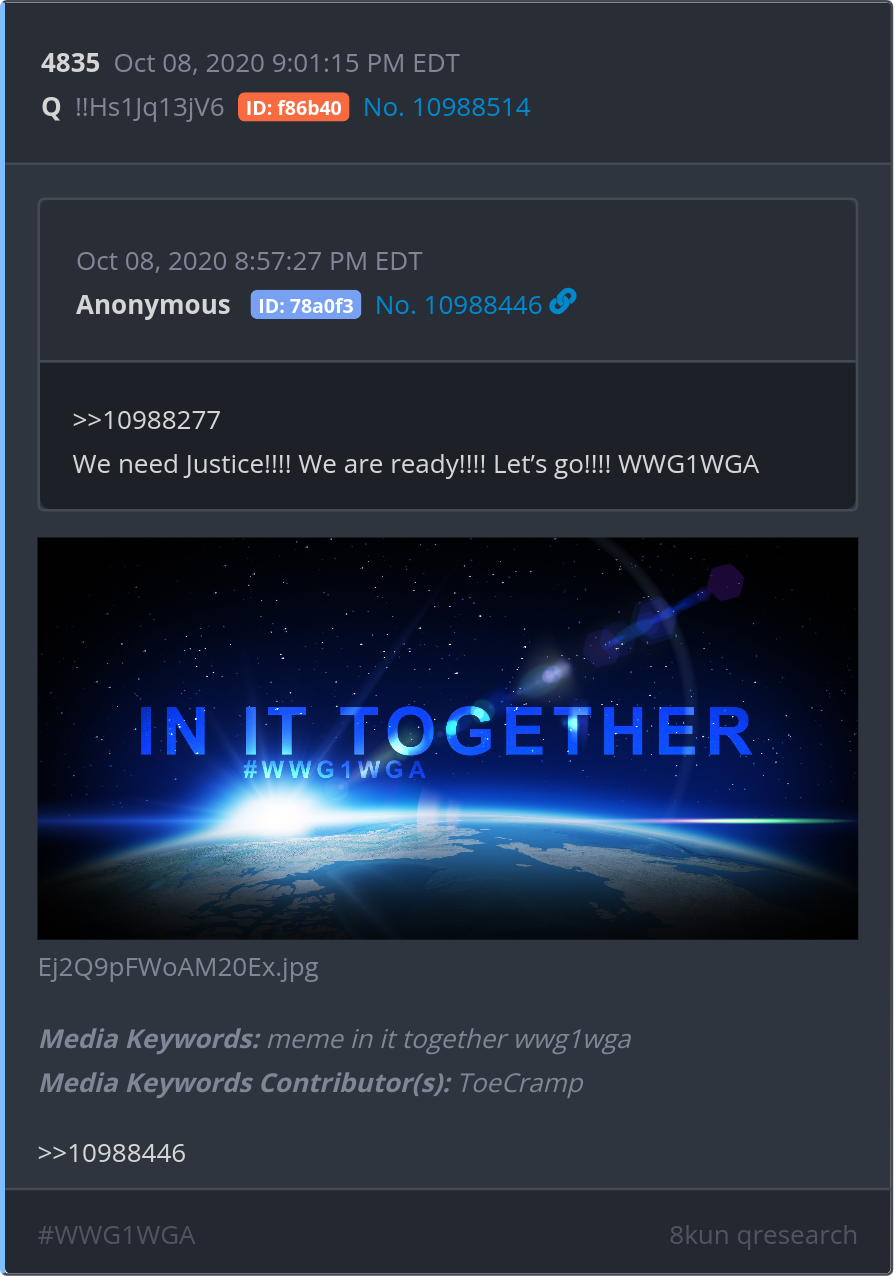Open the IN IT TOGETHER image thumbnail

point(447,738)
